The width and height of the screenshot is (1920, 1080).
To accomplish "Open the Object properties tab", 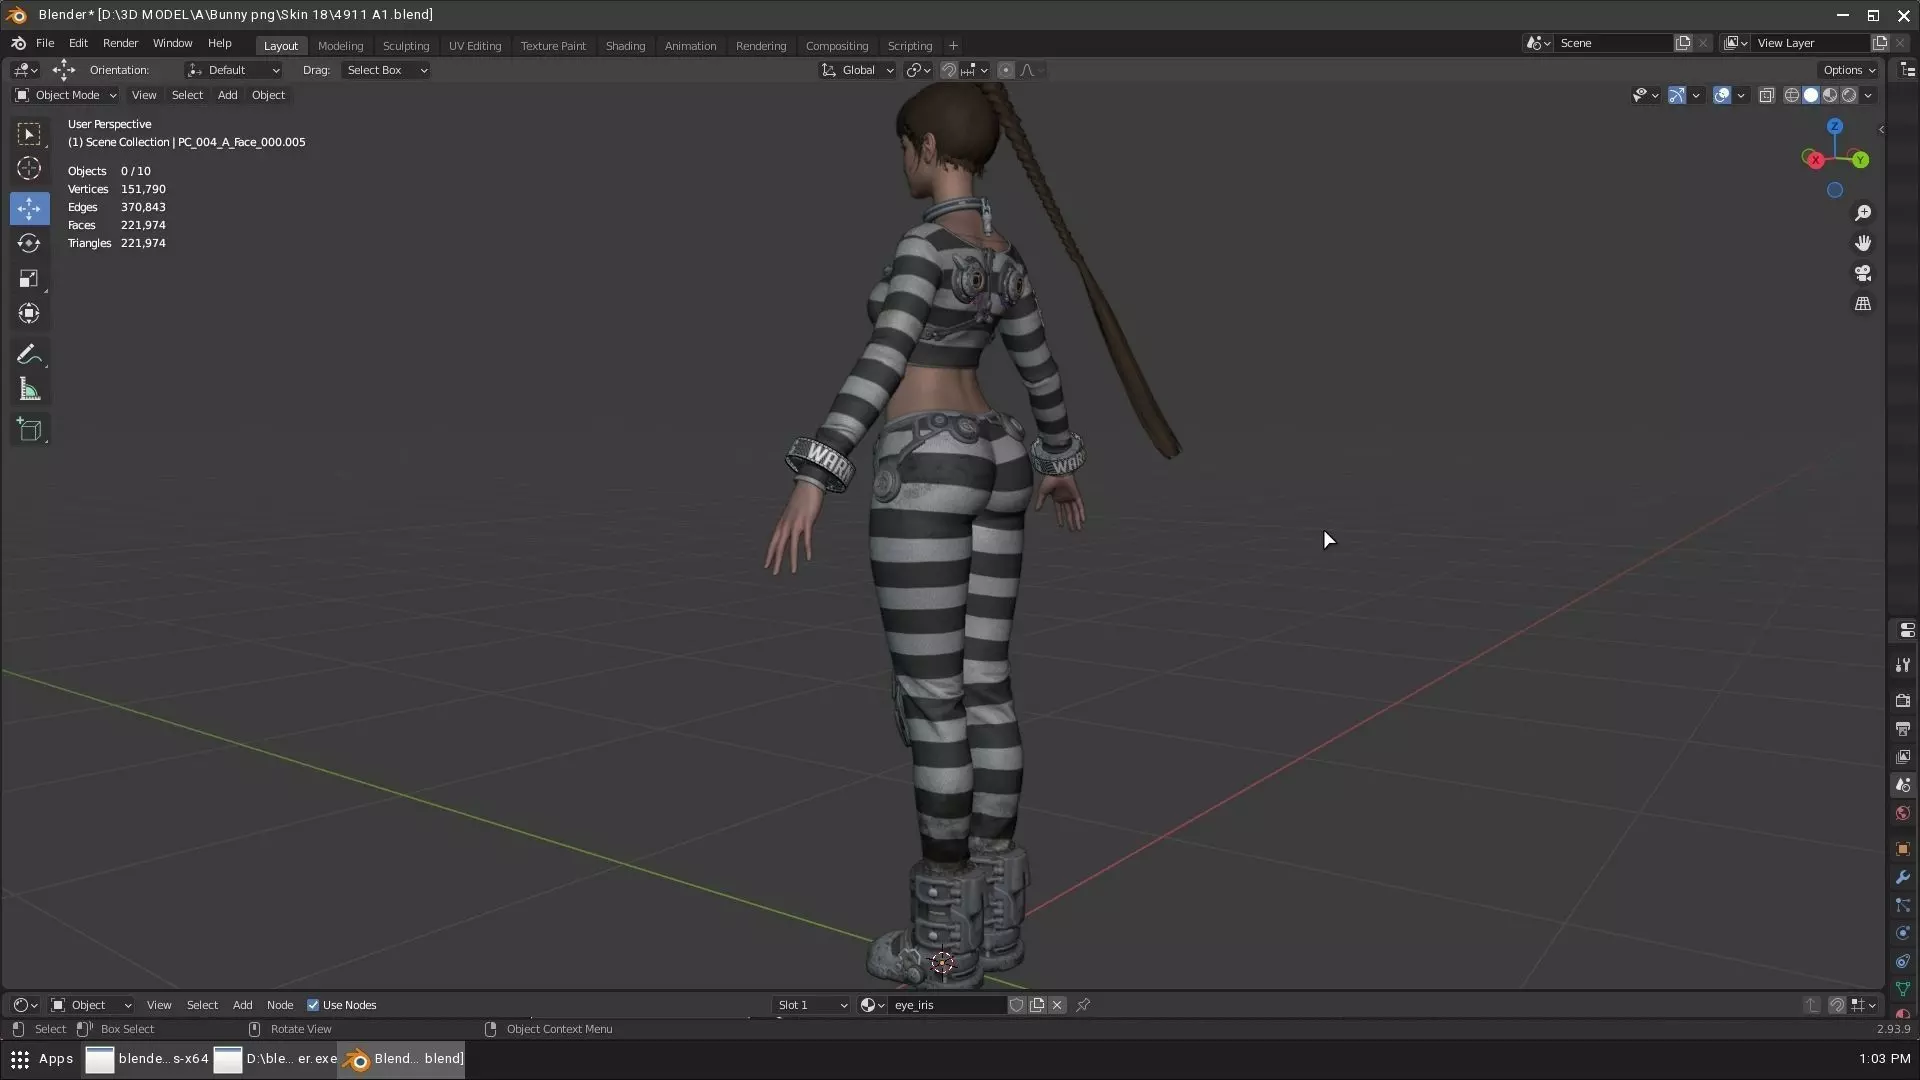I will 1903,849.
